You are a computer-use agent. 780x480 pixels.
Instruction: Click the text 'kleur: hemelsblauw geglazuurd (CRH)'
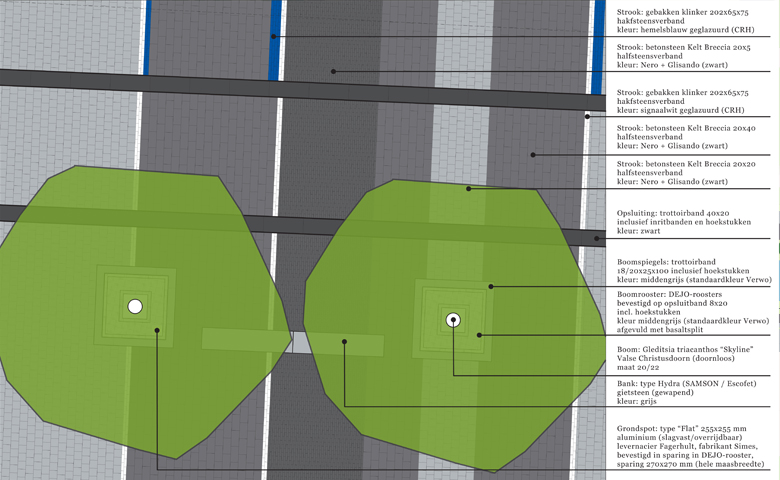(685, 30)
